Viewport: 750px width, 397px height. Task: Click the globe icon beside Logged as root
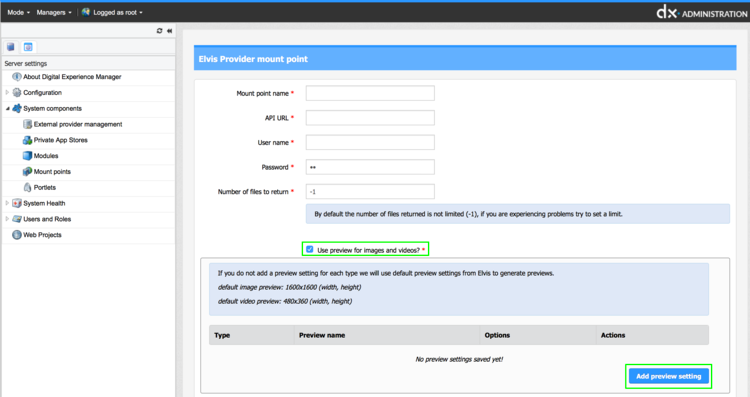coord(86,12)
